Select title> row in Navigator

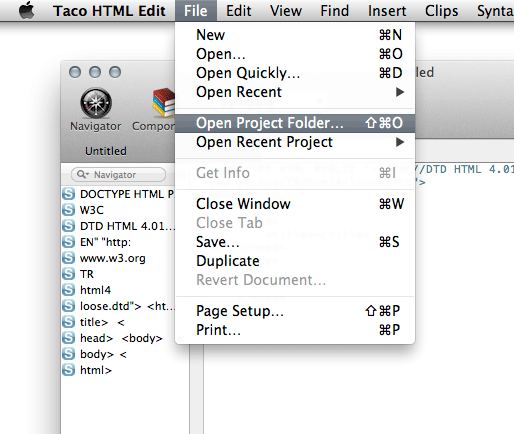pos(118,322)
